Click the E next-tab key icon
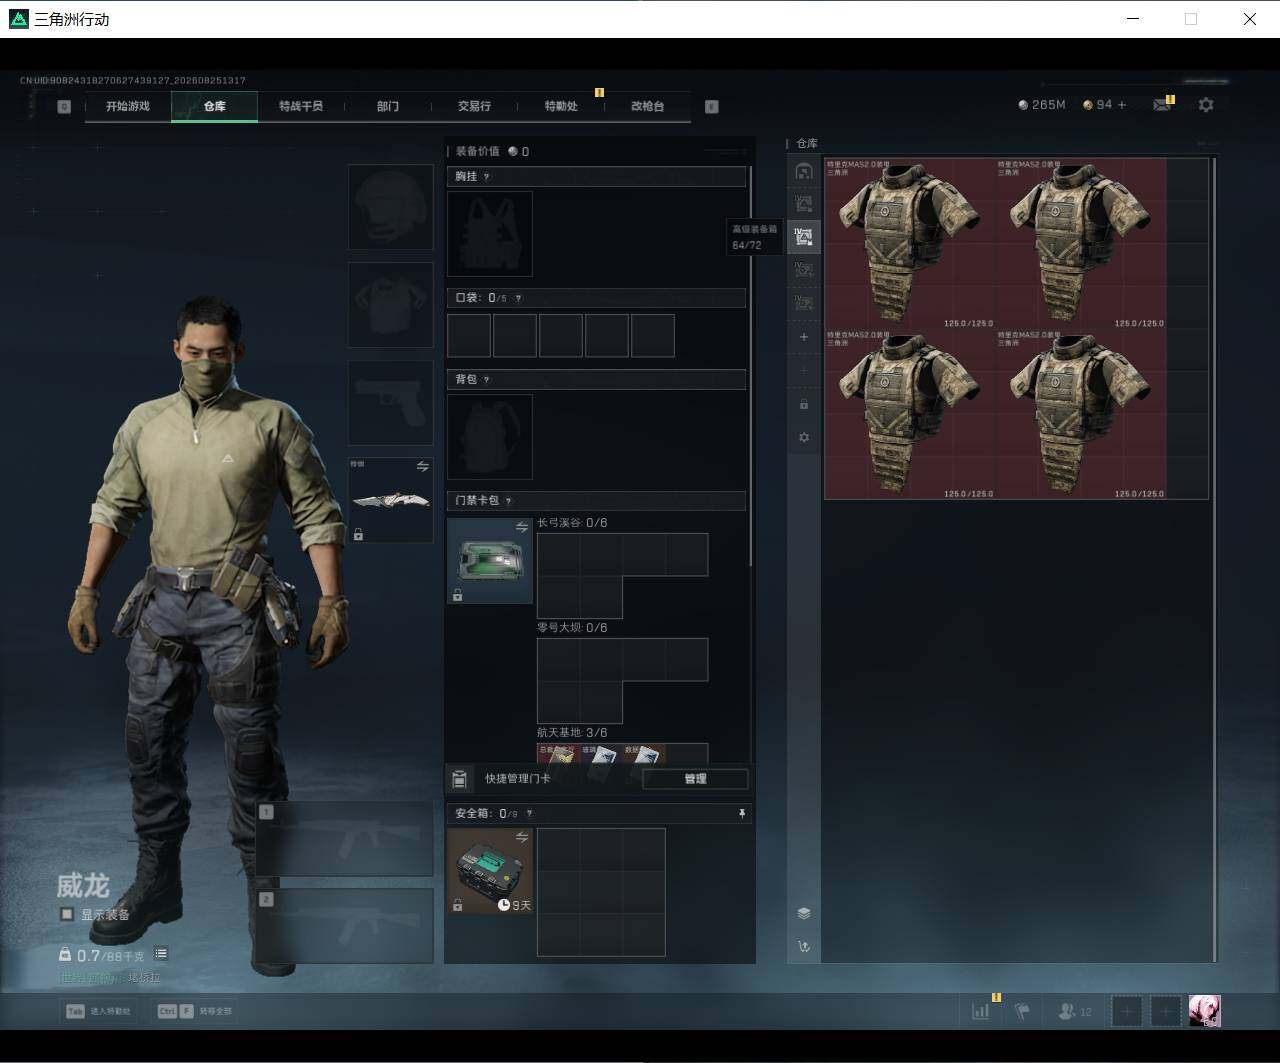 tap(712, 106)
